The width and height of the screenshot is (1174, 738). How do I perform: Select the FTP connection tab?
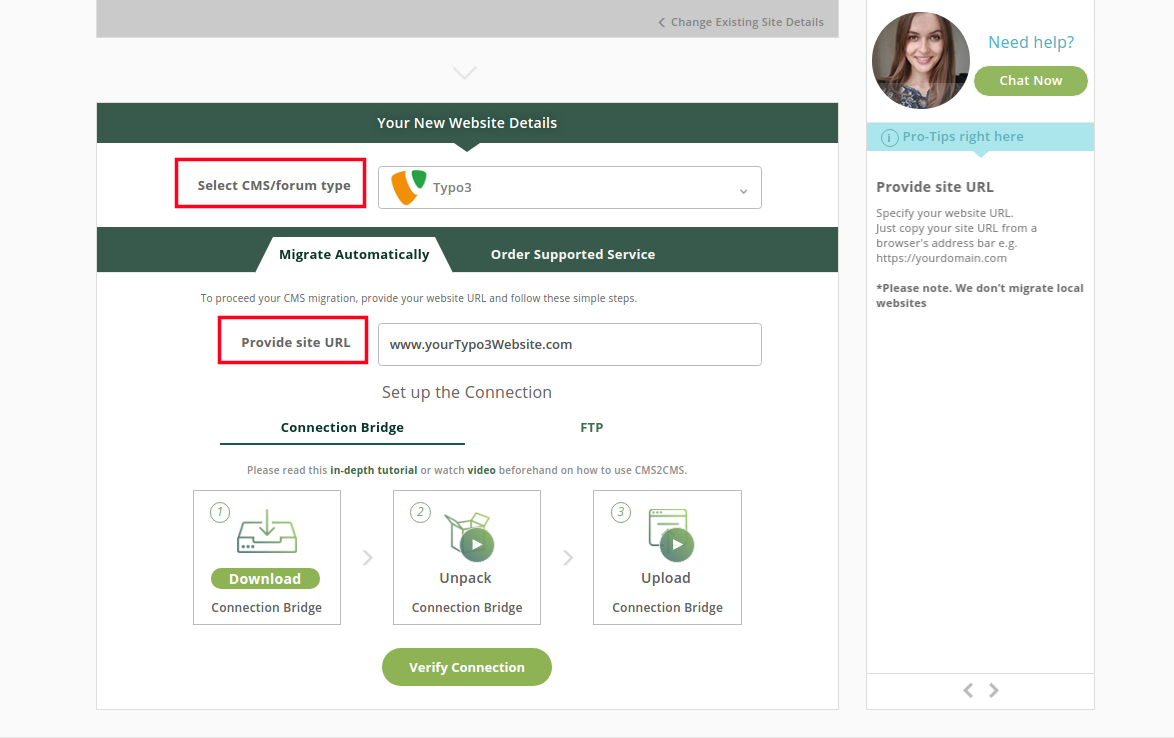click(591, 427)
